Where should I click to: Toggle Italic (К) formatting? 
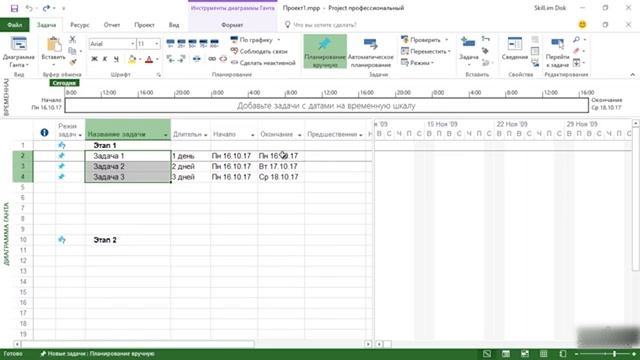[105, 59]
